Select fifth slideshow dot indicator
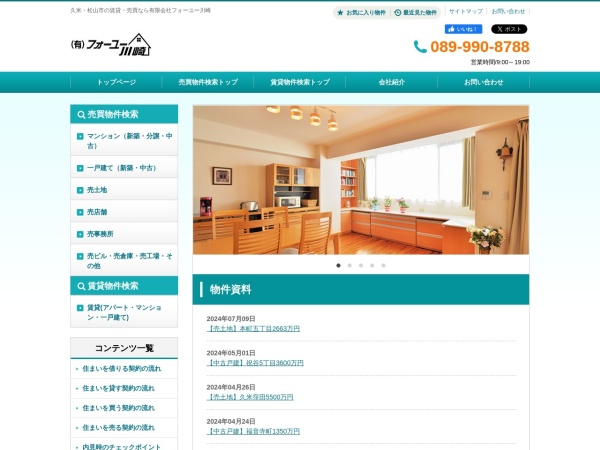This screenshot has width=600, height=450. click(x=383, y=266)
